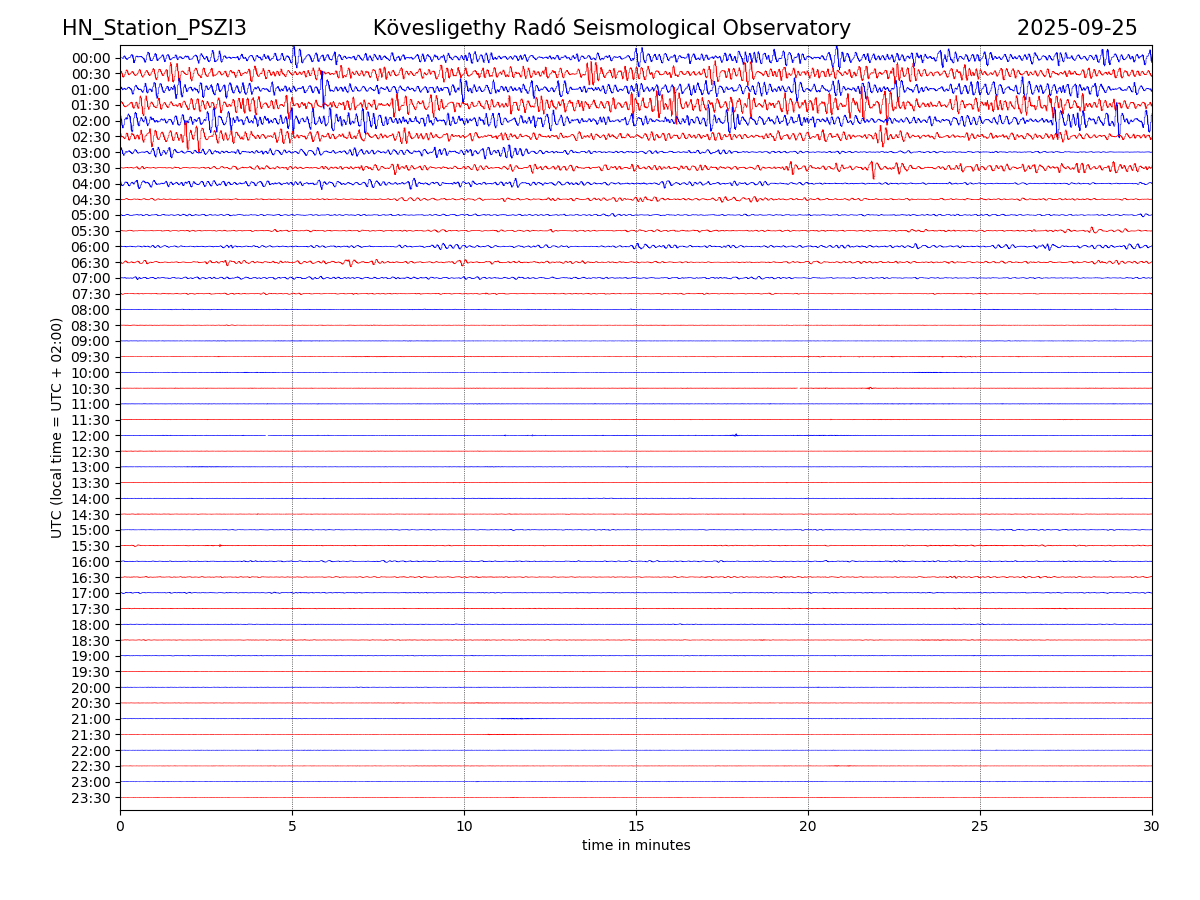Select the 15:30 row time label
Image resolution: width=1200 pixels, height=900 pixels.
click(x=90, y=546)
